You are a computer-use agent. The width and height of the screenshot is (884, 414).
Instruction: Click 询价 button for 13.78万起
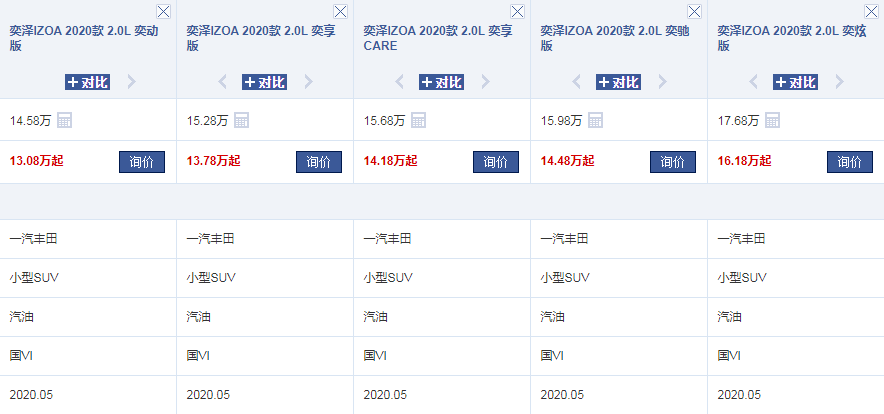(319, 162)
